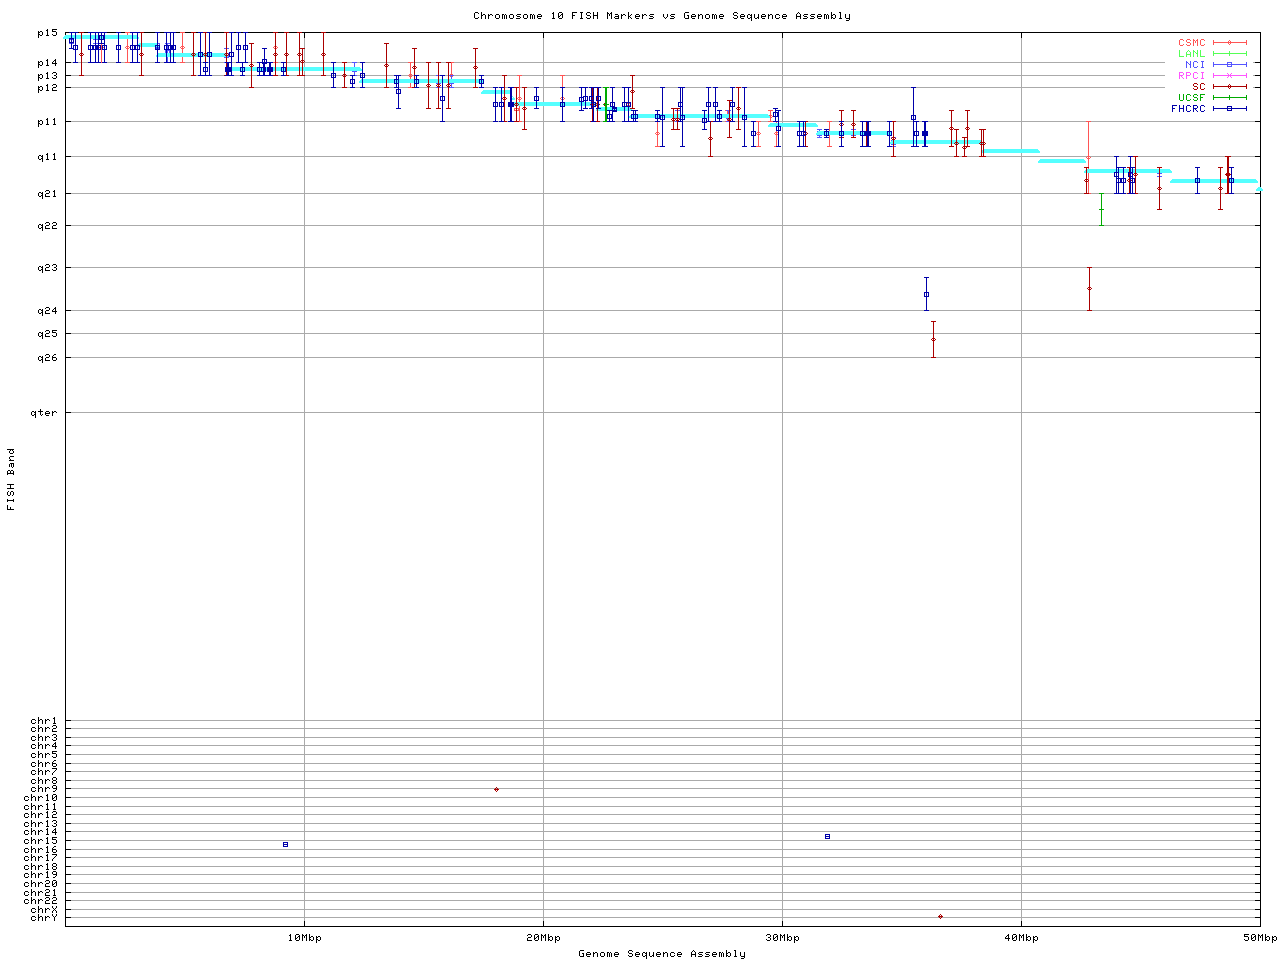Click the FISH Band y-axis label

coord(12,479)
